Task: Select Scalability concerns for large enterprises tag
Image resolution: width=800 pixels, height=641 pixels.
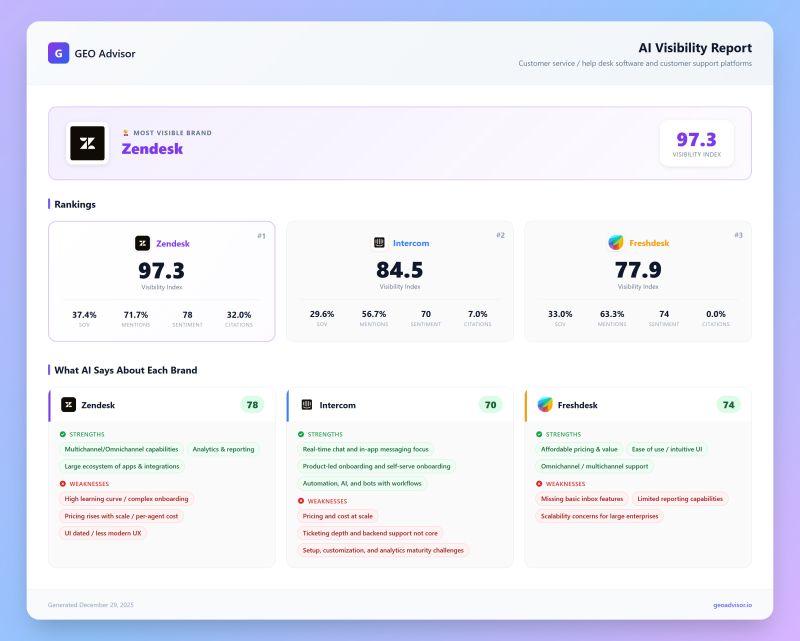Action: [x=599, y=516]
